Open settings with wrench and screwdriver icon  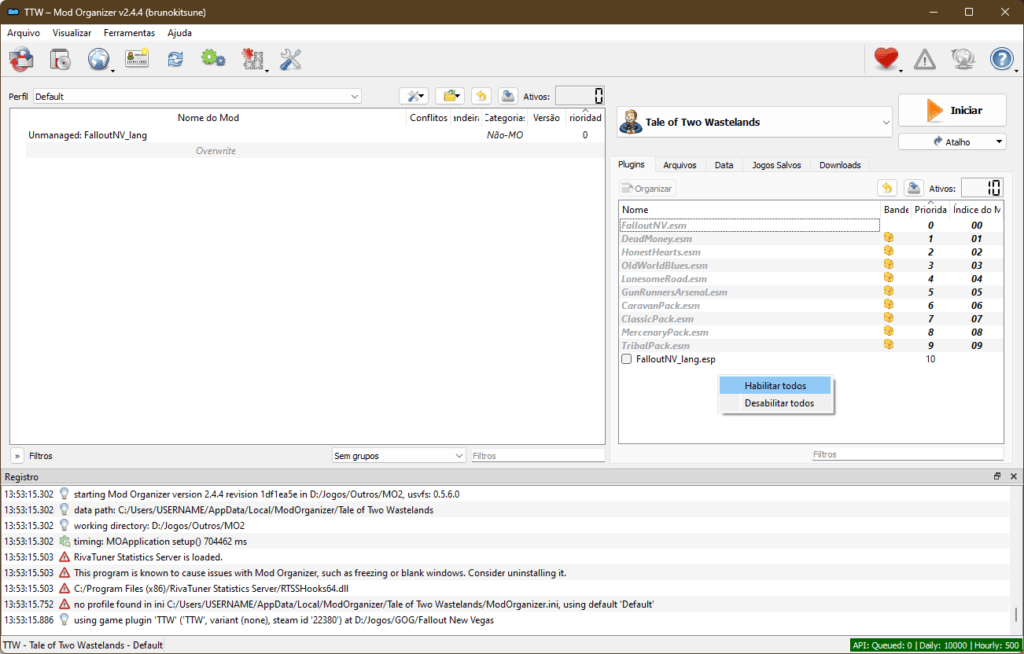[x=291, y=60]
